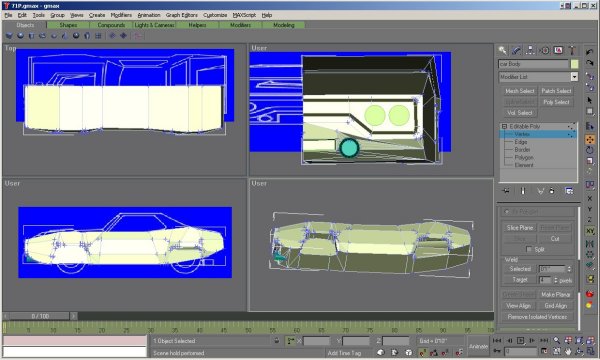600x360 pixels.
Task: Toggle the Split checkbox
Action: click(529, 249)
